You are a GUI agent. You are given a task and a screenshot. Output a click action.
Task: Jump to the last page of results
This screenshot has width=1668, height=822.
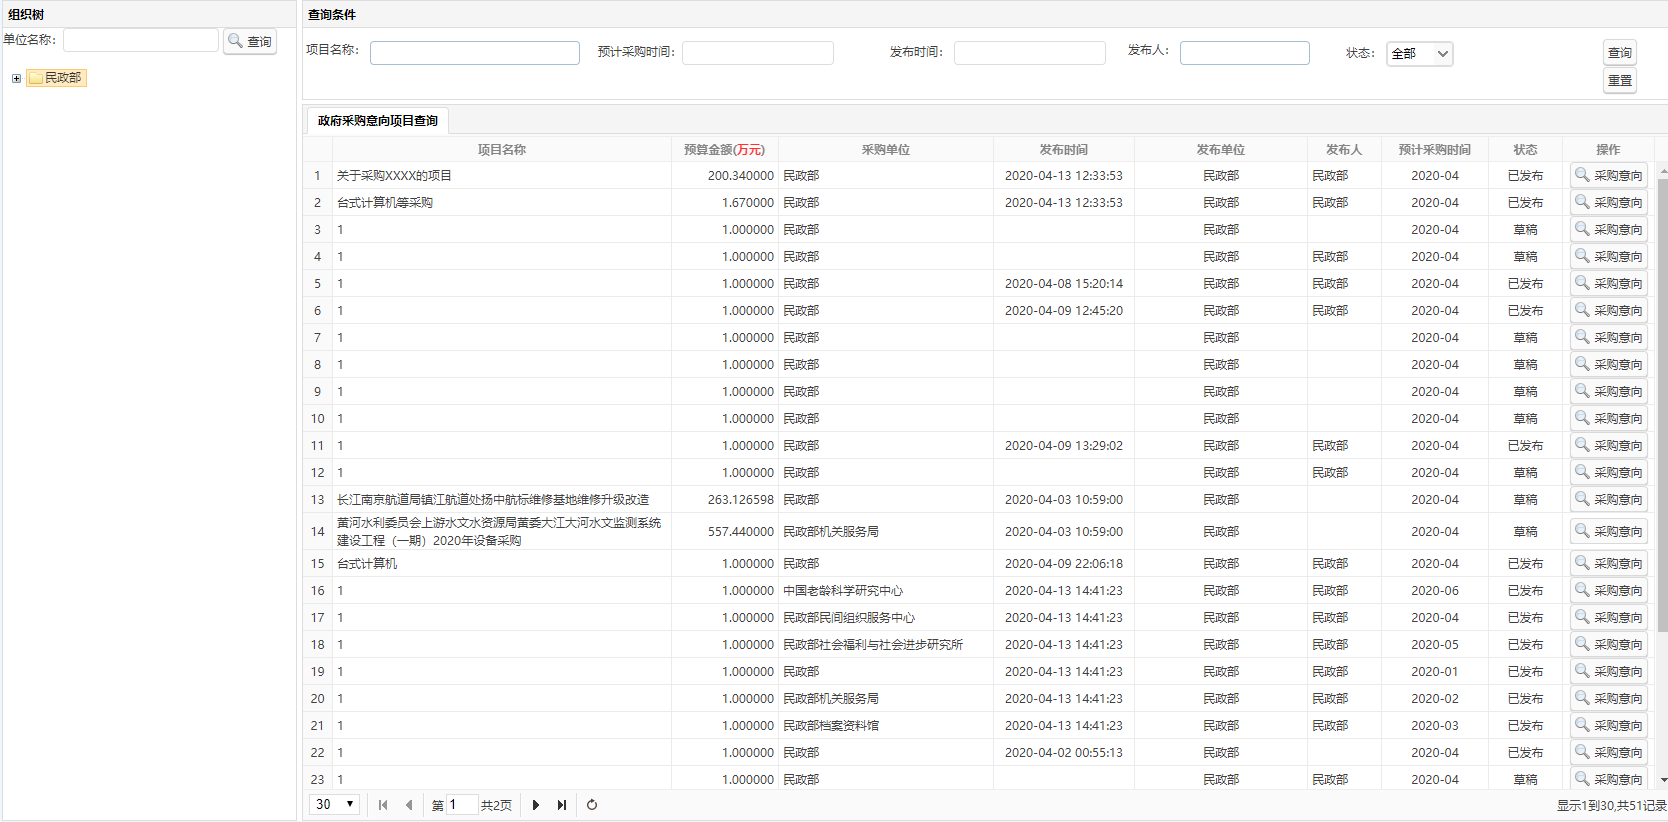[x=562, y=805]
